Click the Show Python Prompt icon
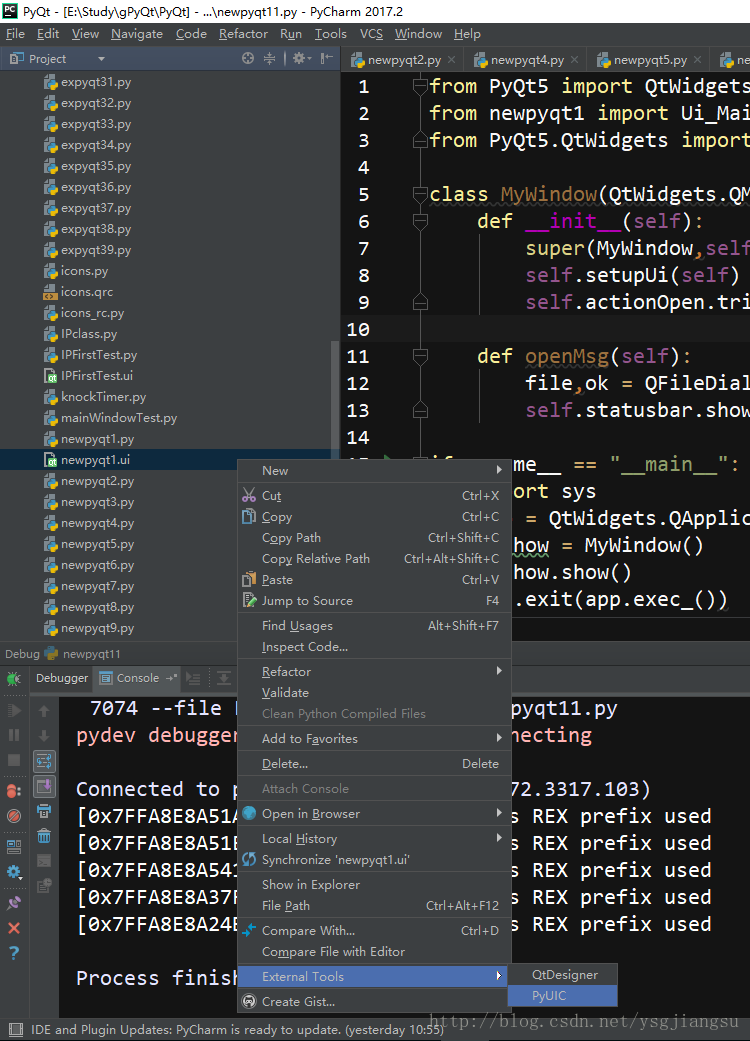The height and width of the screenshot is (1041, 750). tap(44, 861)
